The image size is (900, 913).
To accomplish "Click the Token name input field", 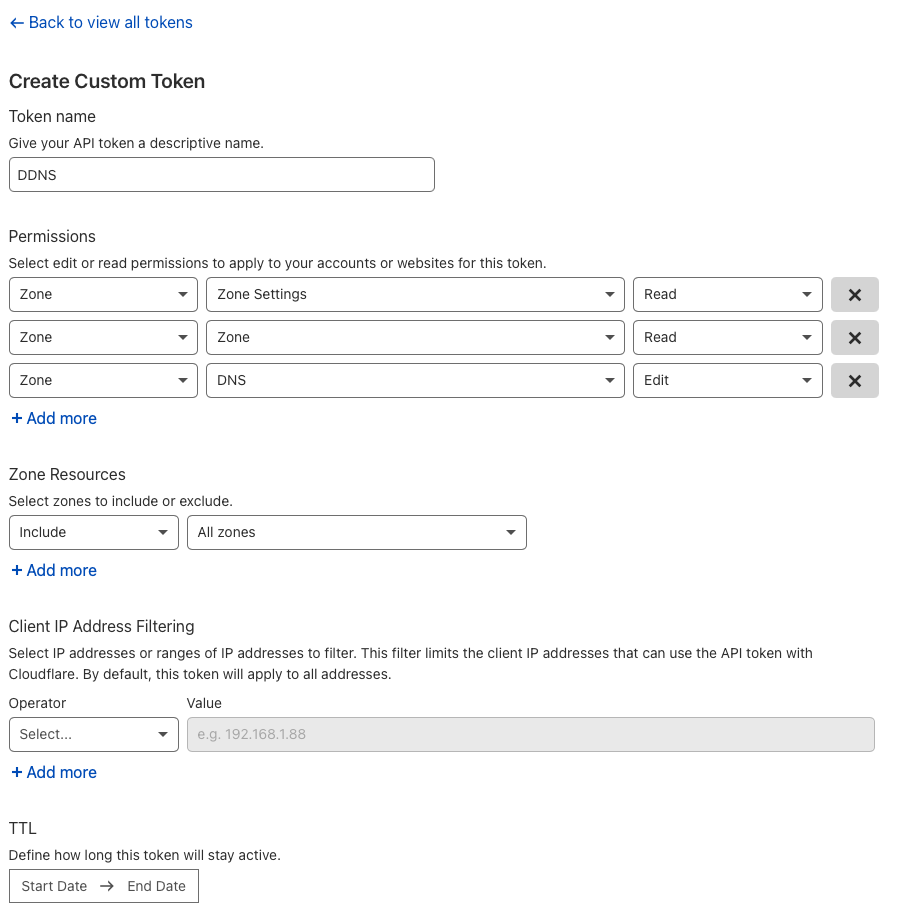I will click(221, 174).
